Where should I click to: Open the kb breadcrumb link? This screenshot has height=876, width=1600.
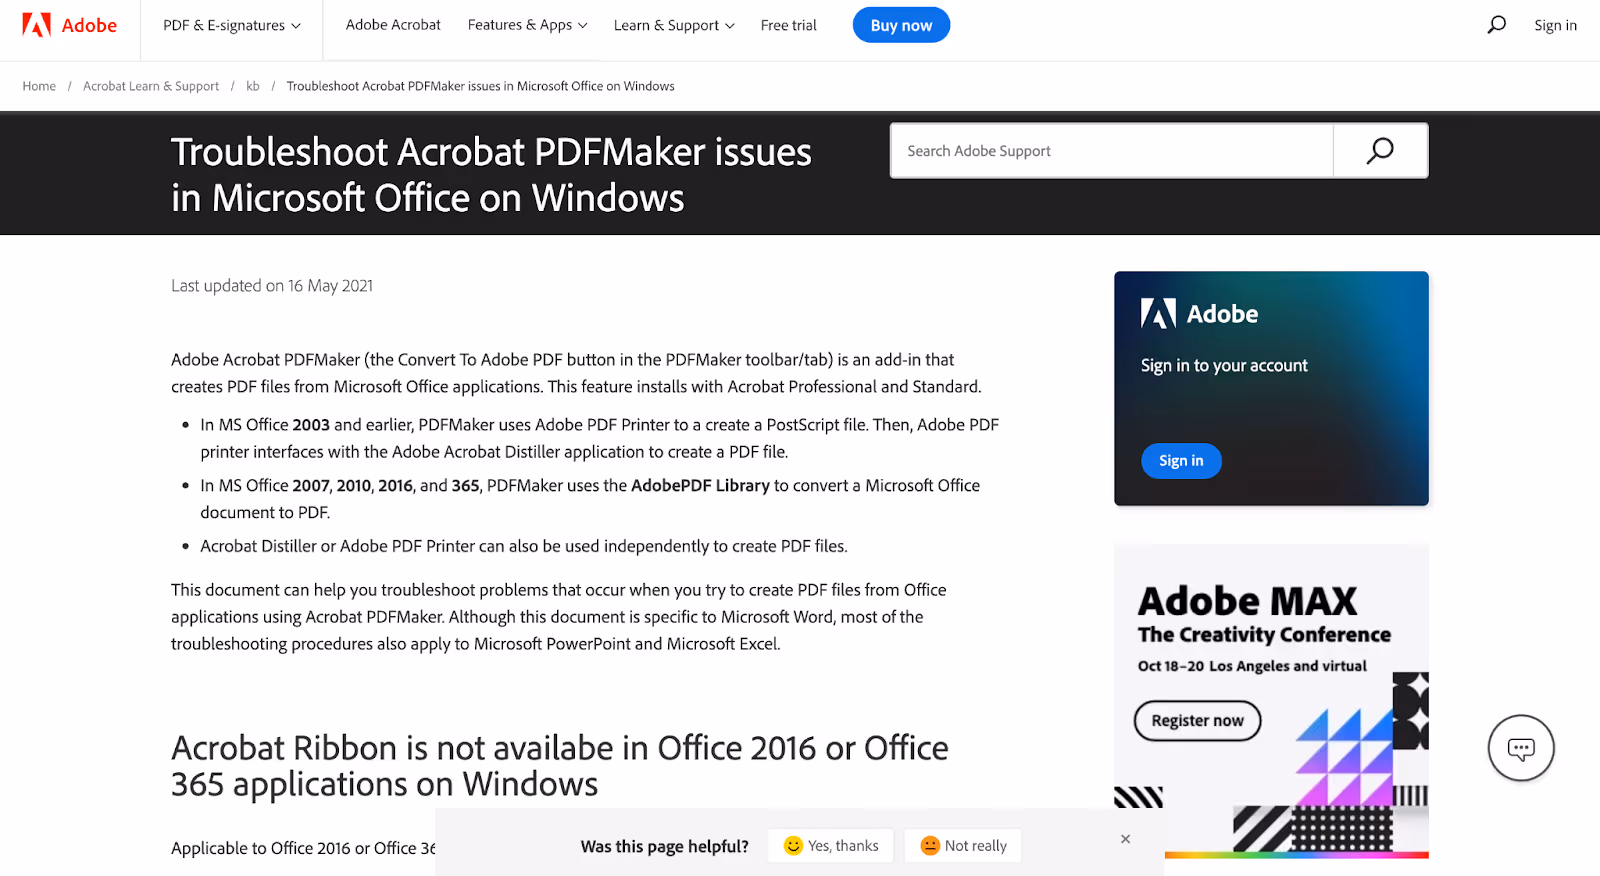(x=253, y=86)
